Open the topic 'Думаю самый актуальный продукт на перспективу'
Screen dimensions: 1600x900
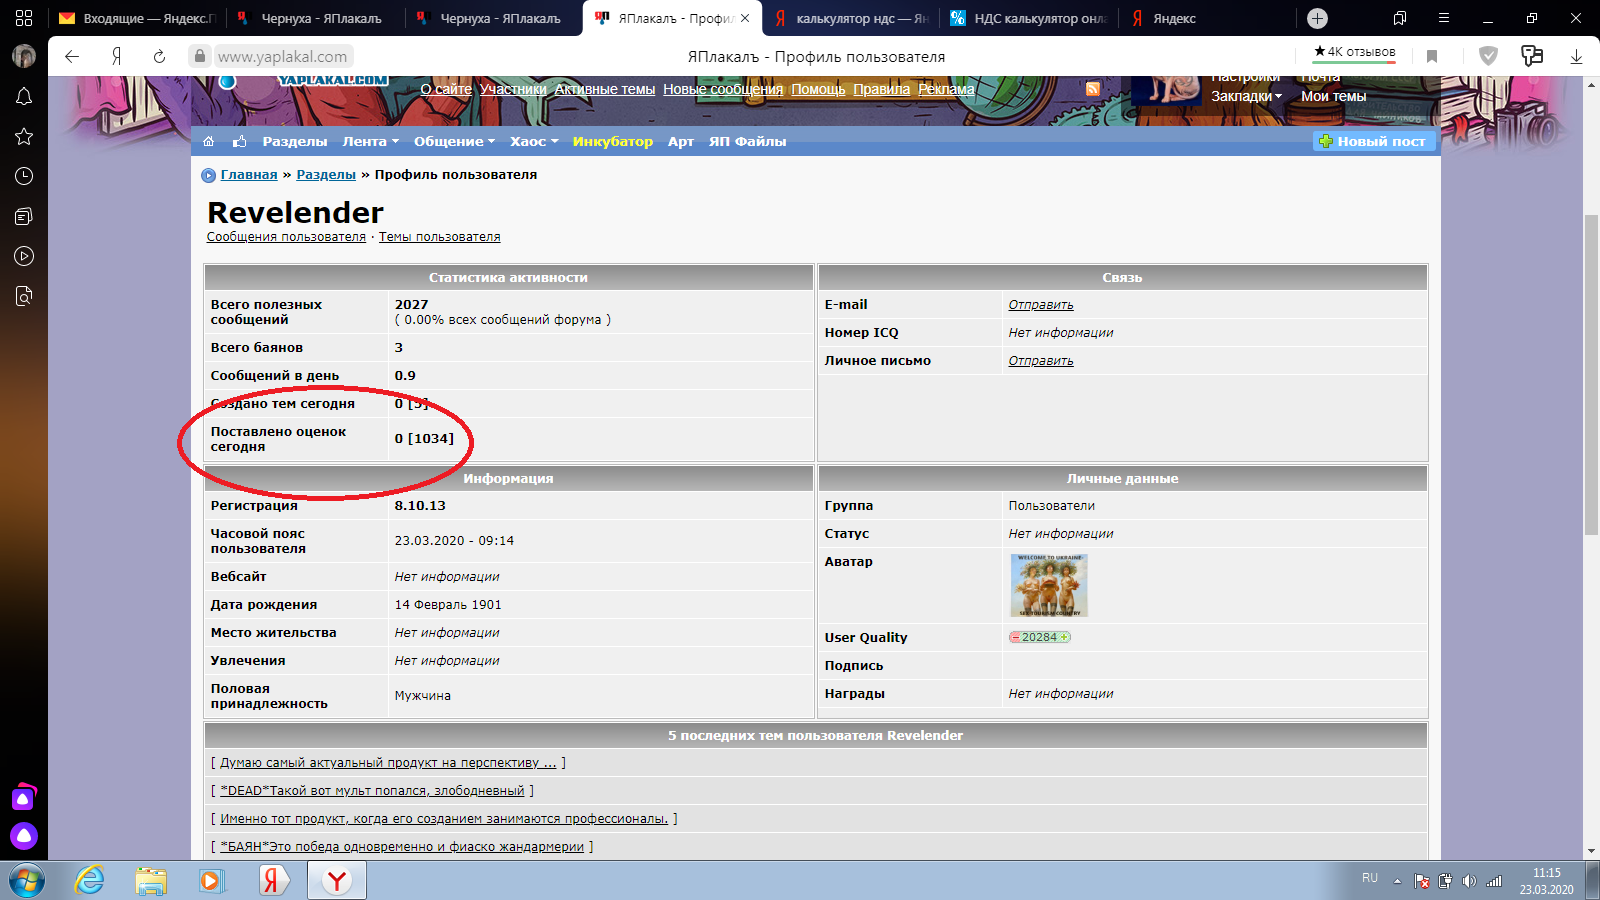point(388,763)
